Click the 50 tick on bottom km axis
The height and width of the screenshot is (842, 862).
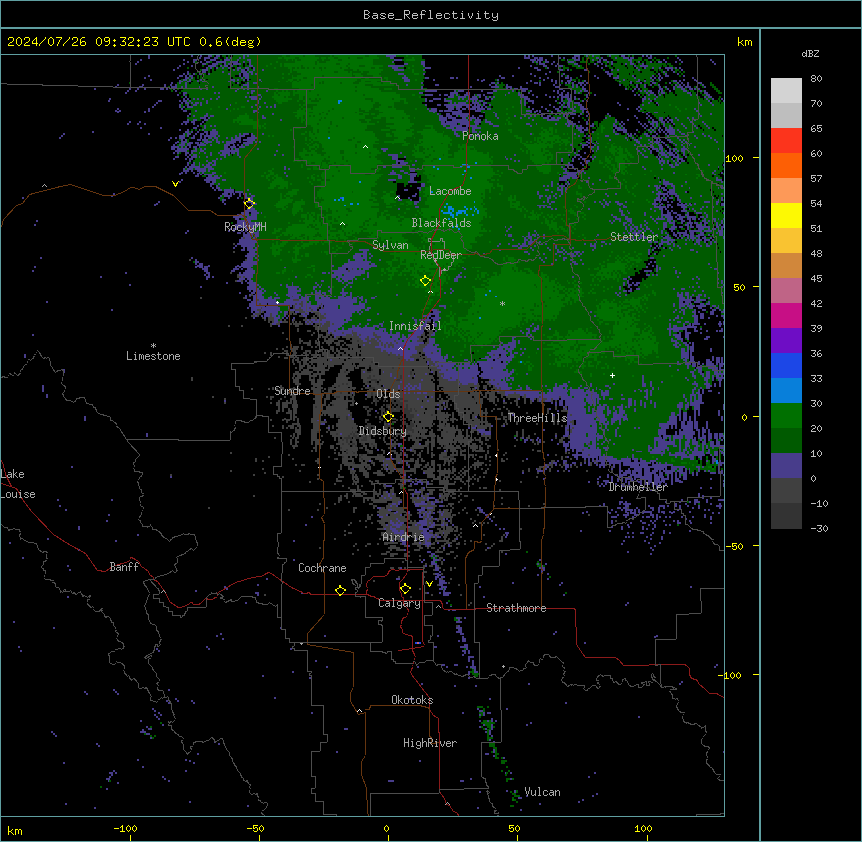514,828
